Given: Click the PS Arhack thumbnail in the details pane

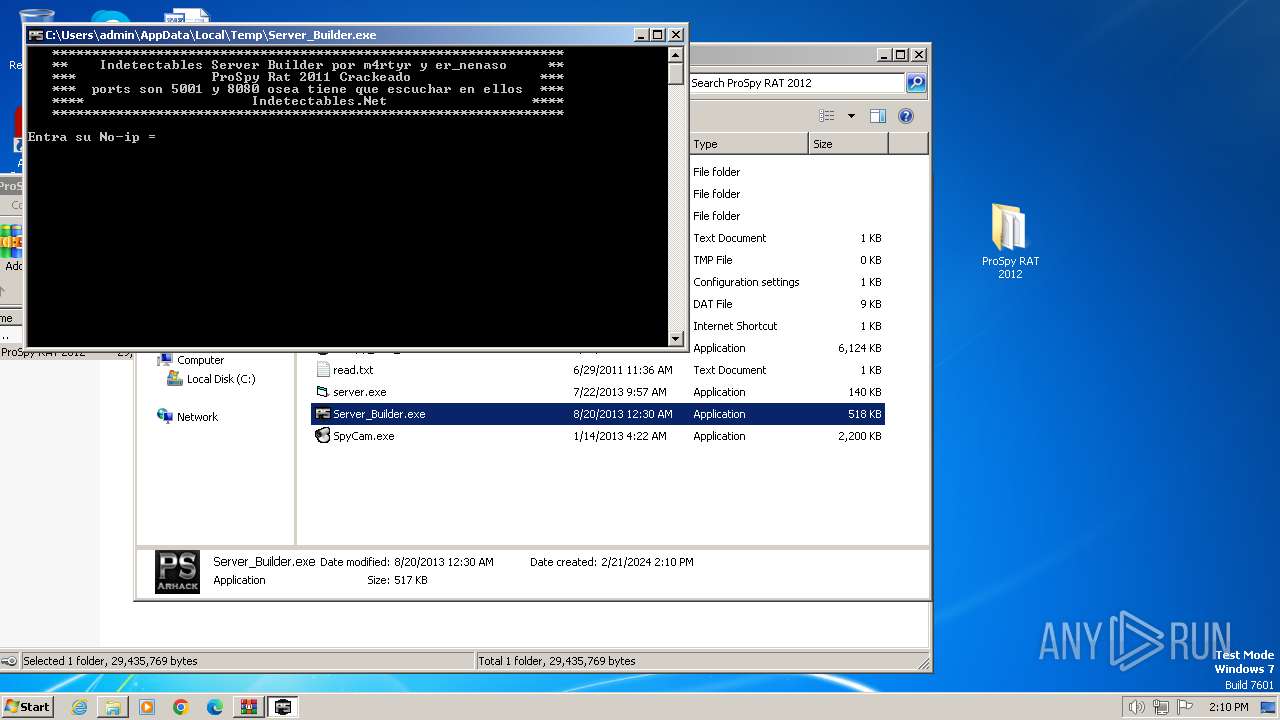Looking at the screenshot, I should pyautogui.click(x=177, y=571).
